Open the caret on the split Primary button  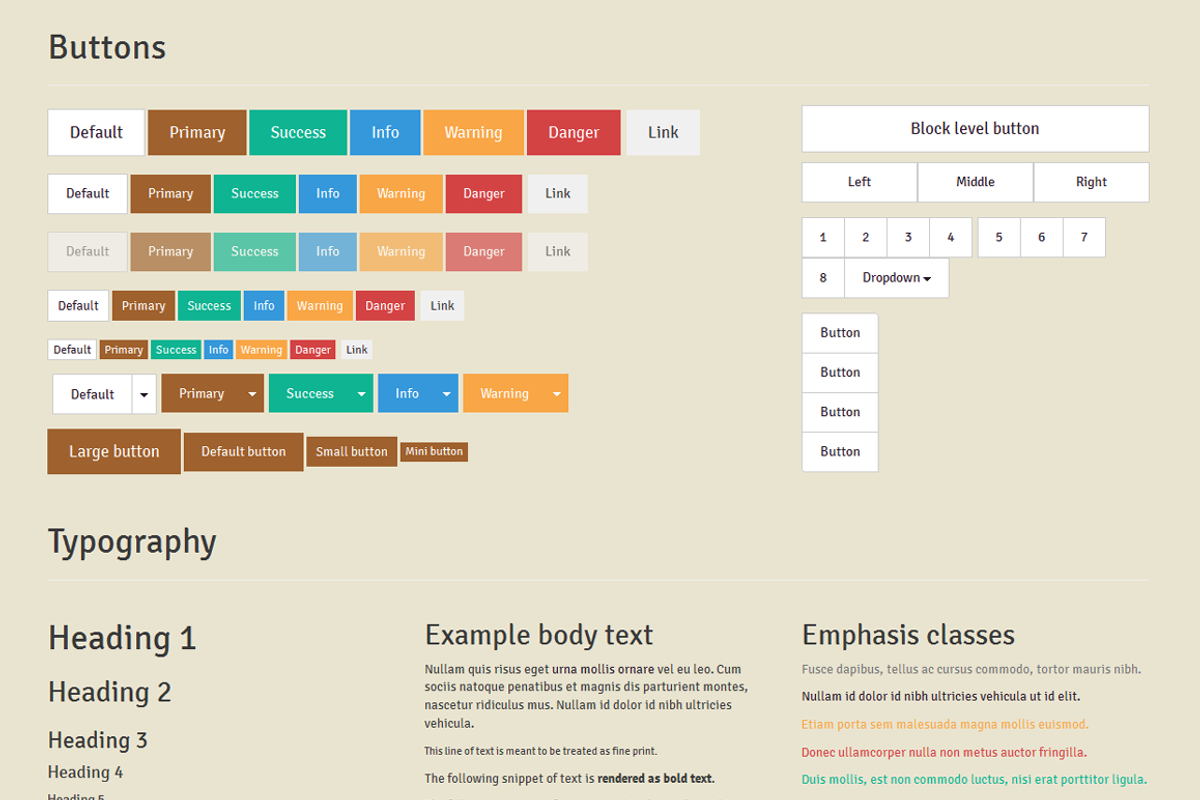(252, 394)
